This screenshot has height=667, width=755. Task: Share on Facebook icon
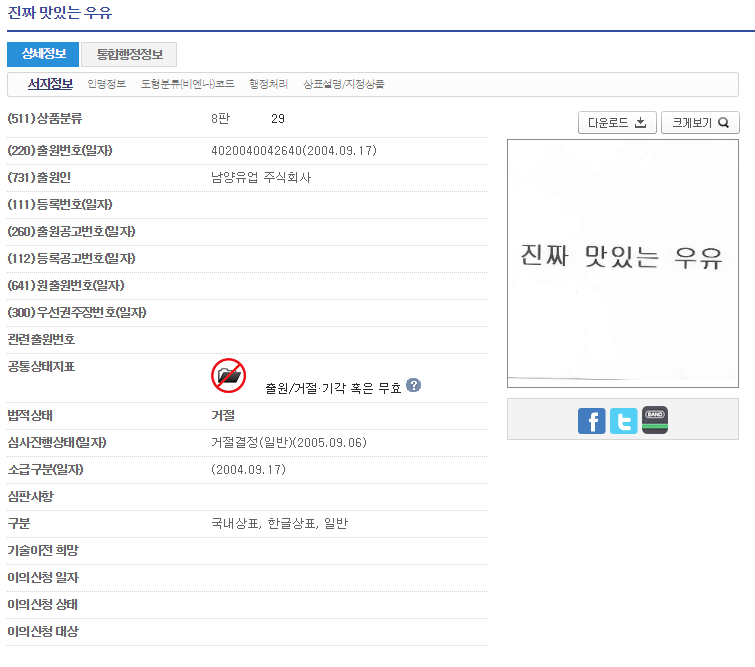pos(591,420)
